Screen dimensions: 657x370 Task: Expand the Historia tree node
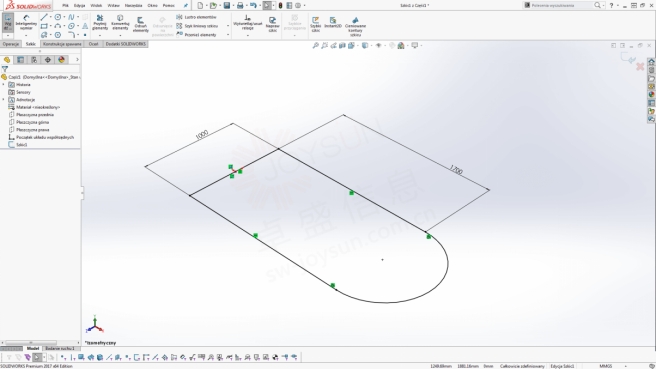pyautogui.click(x=4, y=85)
